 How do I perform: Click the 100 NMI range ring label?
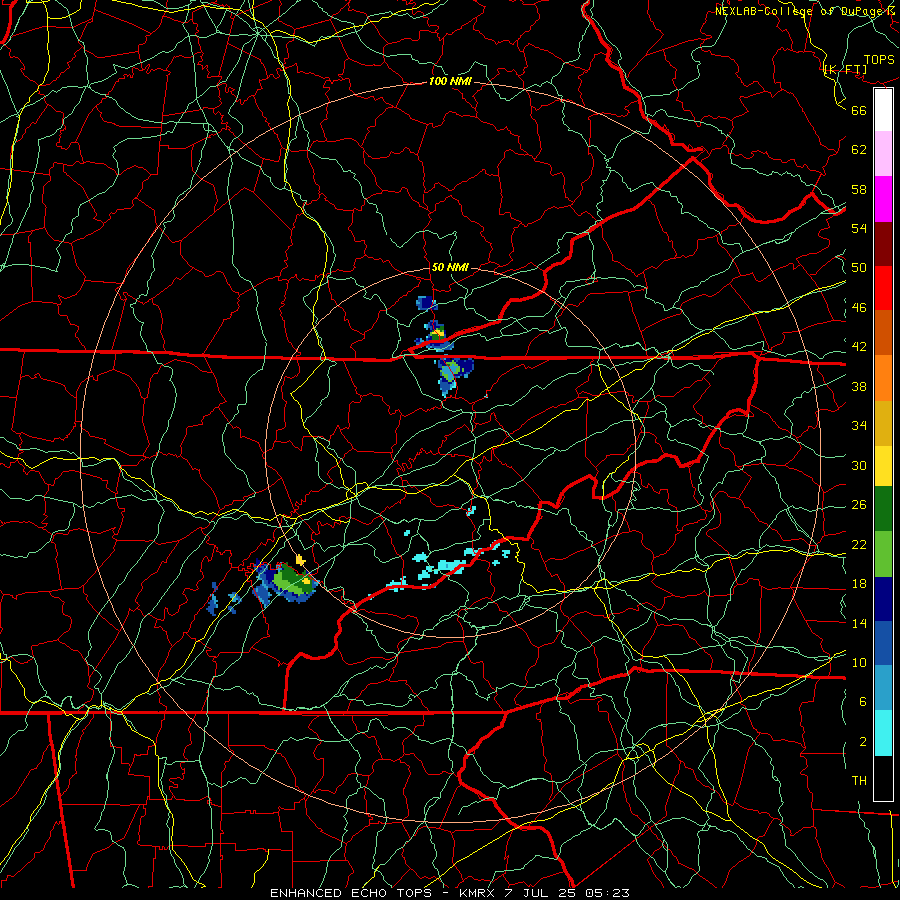point(450,82)
